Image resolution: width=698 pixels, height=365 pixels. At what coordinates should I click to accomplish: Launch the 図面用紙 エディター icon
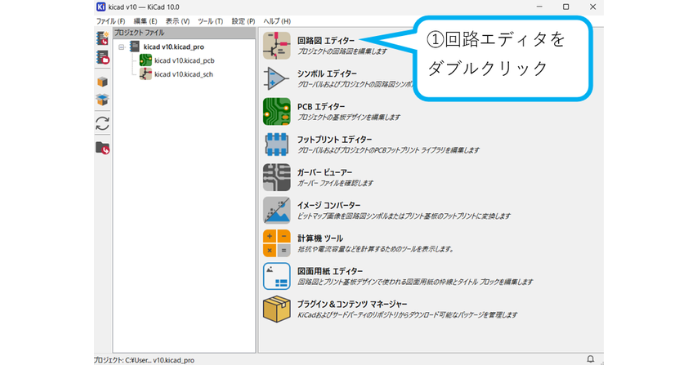(276, 276)
